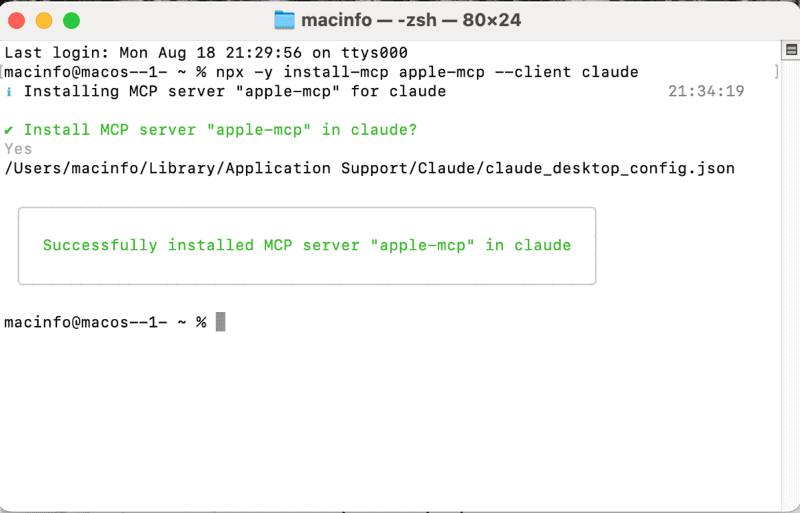Click the split pane icon at top right

click(x=789, y=51)
